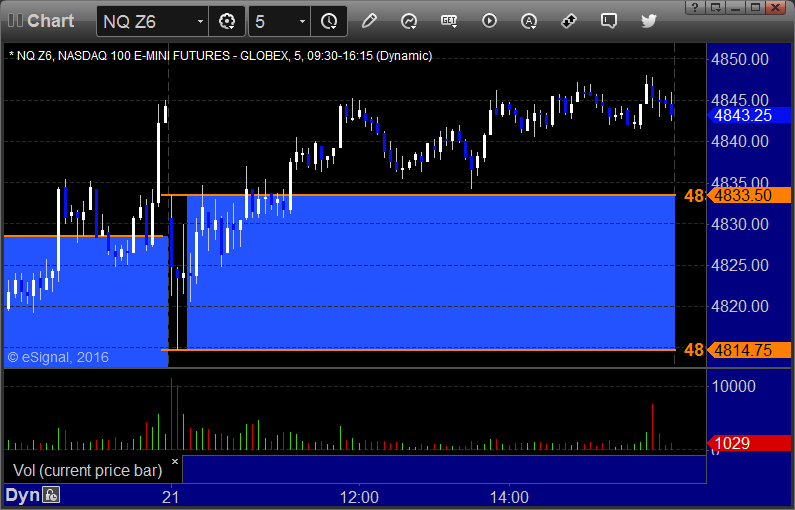Click the bar replay play icon

click(x=489, y=21)
